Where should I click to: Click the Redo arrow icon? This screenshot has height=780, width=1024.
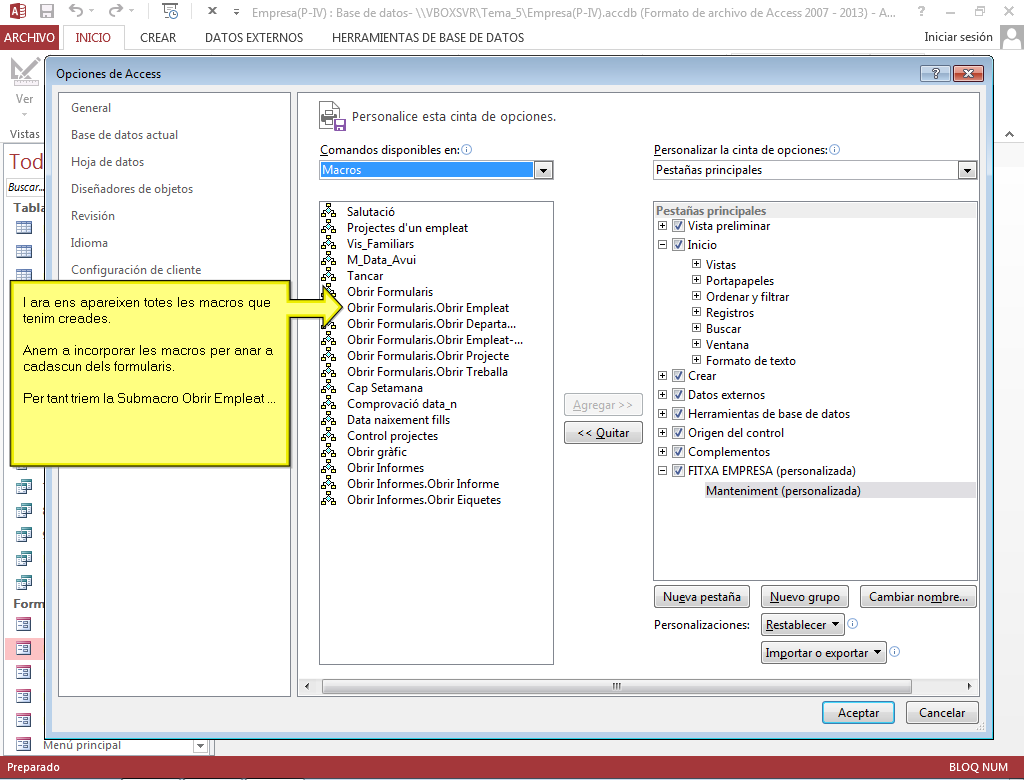tap(116, 10)
